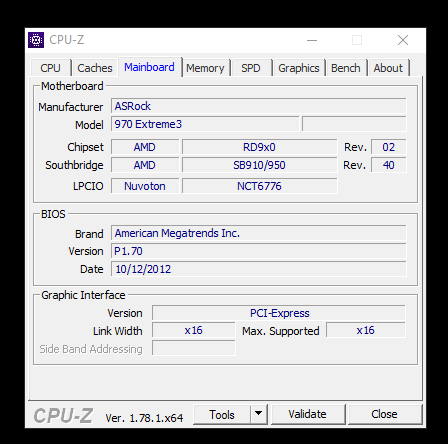Viewport: 448px width, 444px height.
Task: Click the BIOS version P1.70 field
Action: point(259,251)
